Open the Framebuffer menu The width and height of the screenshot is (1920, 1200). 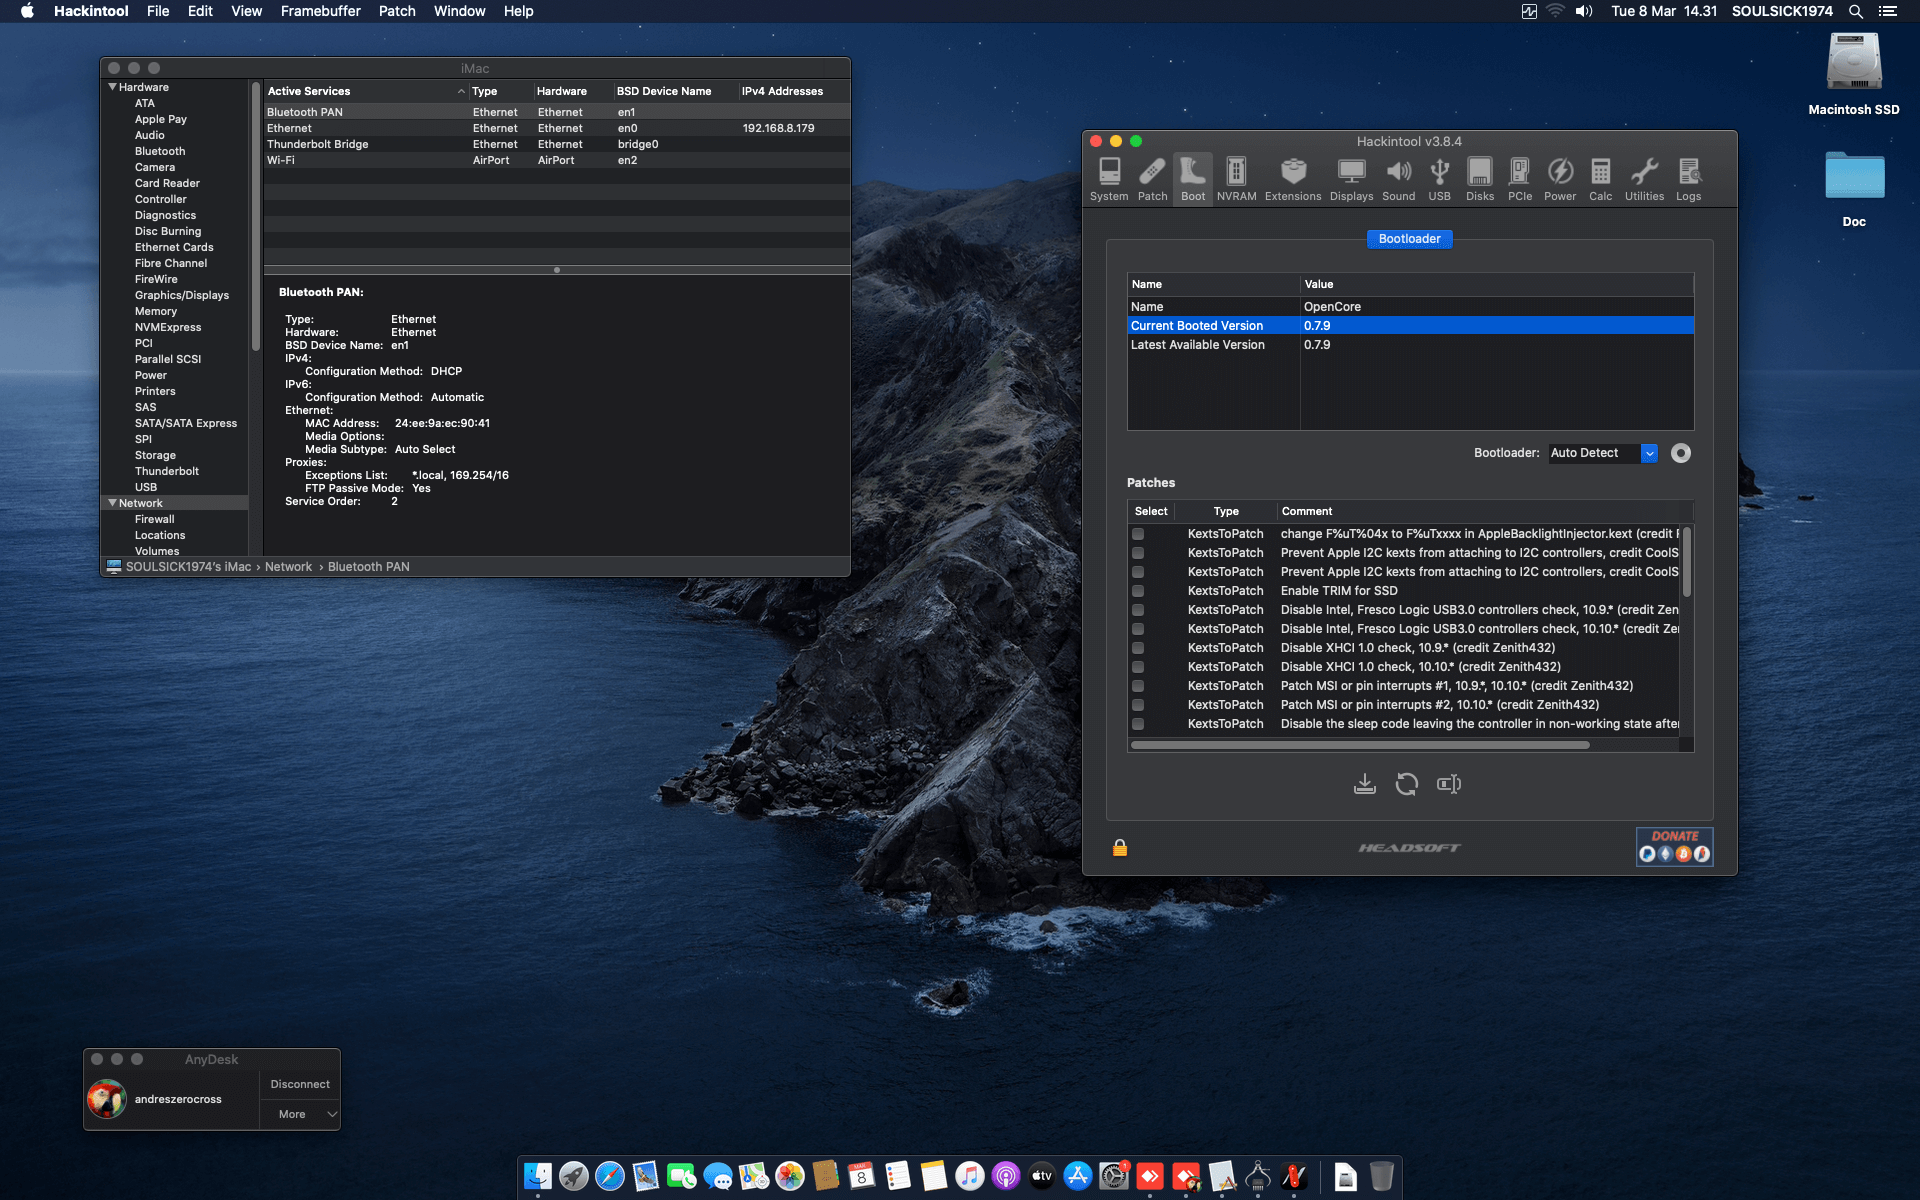click(320, 11)
